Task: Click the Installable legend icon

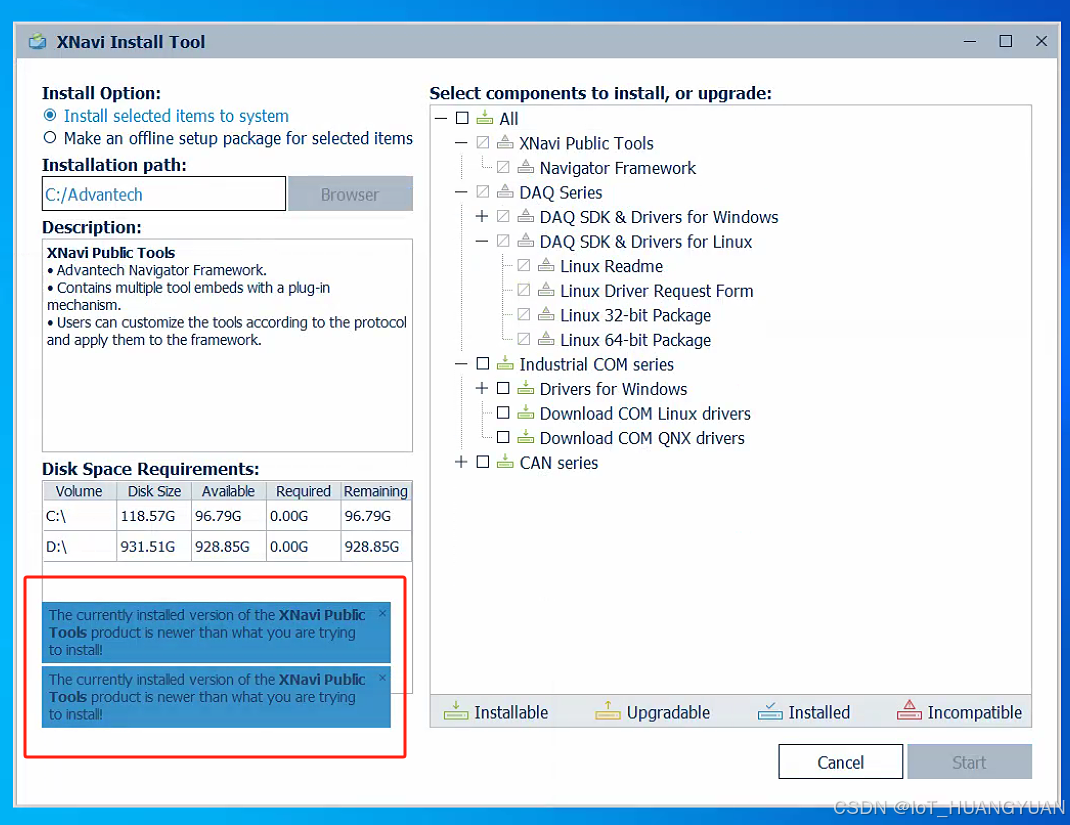Action: point(456,712)
